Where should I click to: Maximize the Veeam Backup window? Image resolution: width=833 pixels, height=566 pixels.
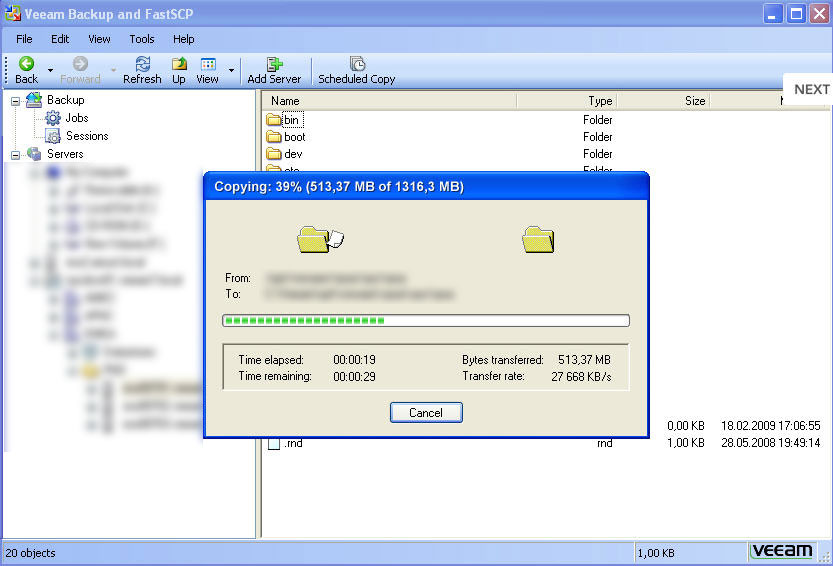(x=796, y=13)
